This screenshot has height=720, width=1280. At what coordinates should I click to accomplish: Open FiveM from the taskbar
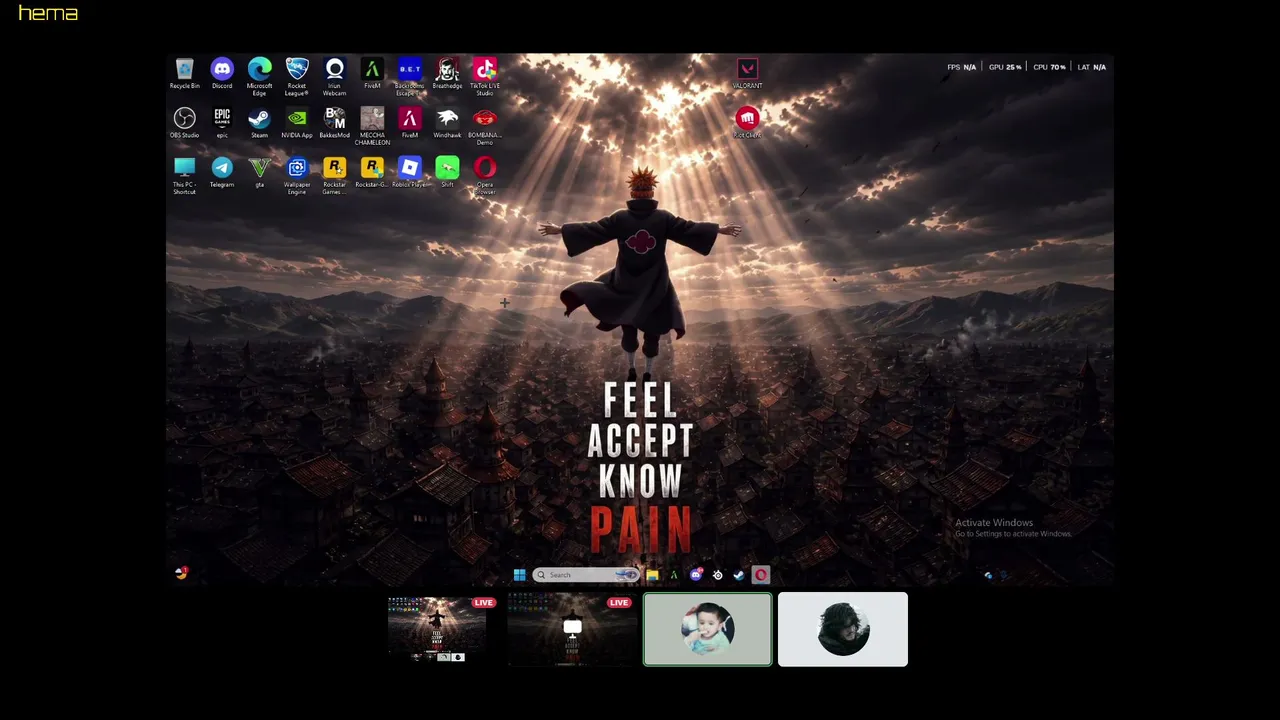pos(674,575)
